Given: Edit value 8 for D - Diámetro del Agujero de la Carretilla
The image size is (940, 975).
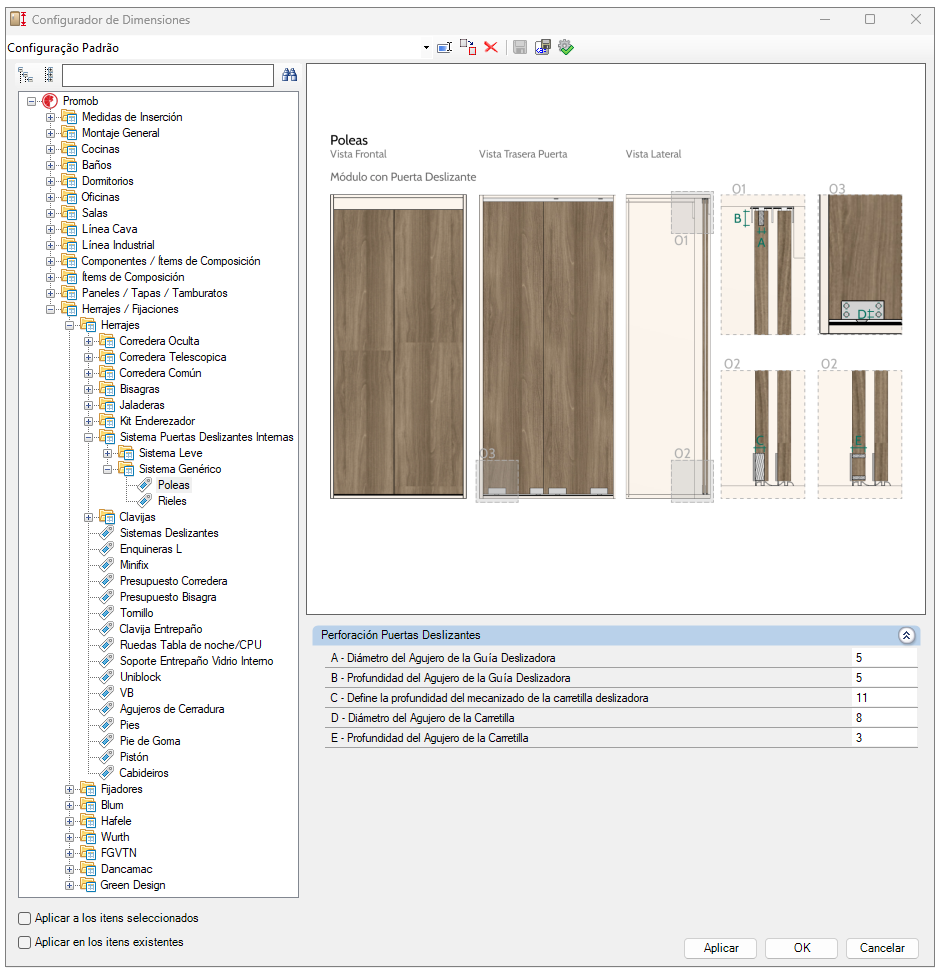Looking at the screenshot, I should (x=884, y=718).
